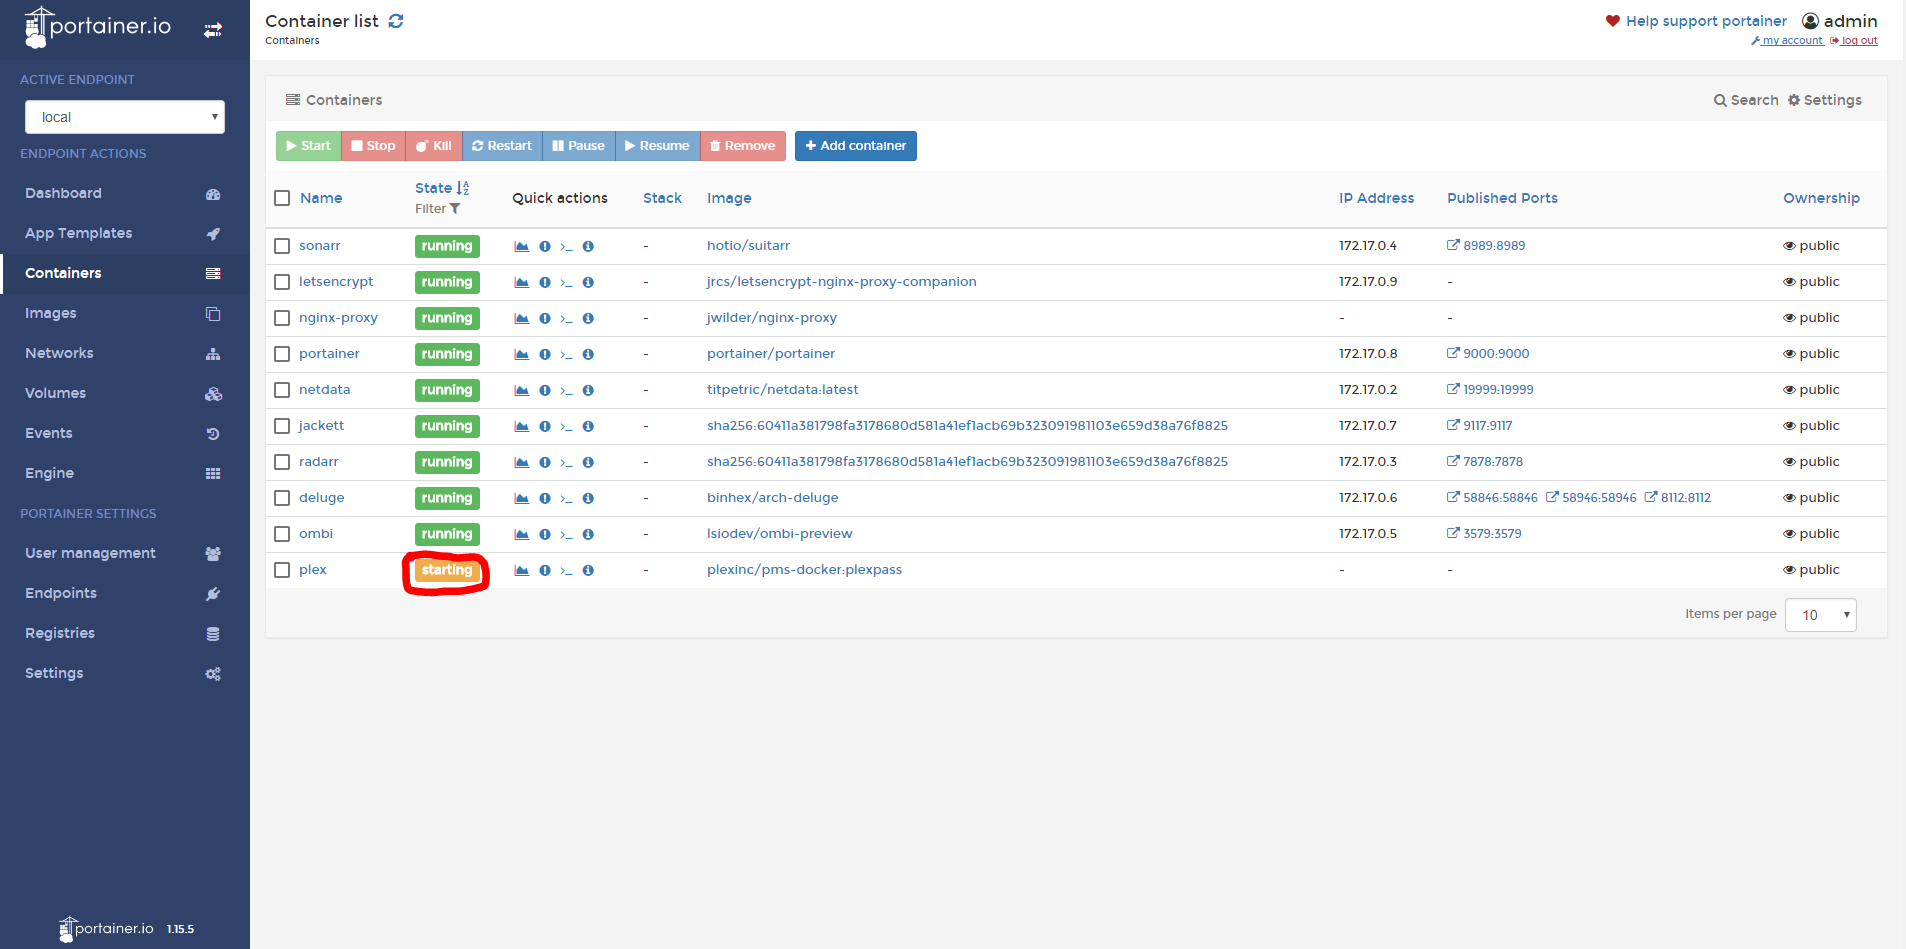Click the Search option in Containers header

pyautogui.click(x=1746, y=100)
